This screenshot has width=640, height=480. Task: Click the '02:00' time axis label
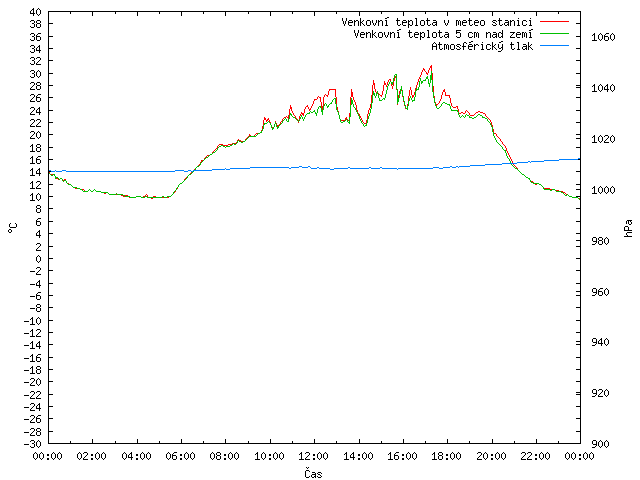pos(92,456)
